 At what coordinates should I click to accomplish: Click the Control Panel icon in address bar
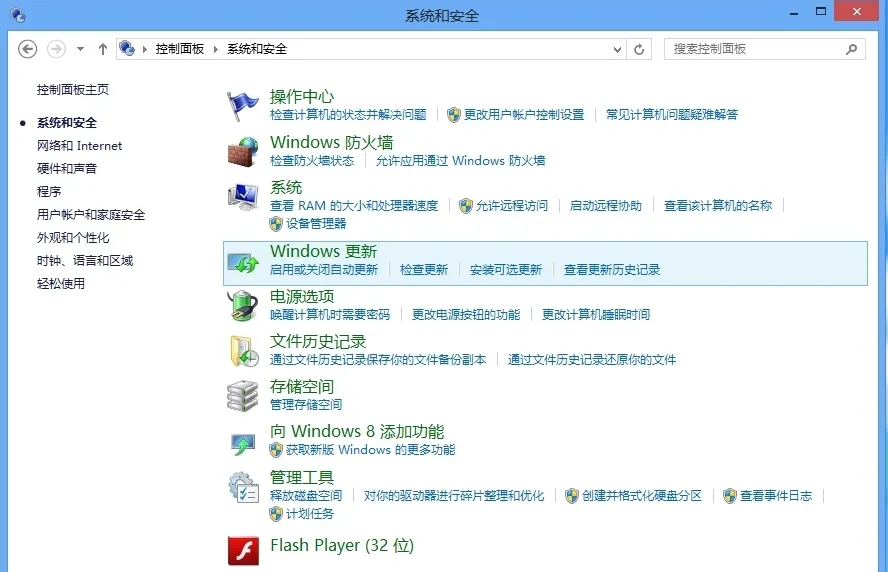(127, 49)
